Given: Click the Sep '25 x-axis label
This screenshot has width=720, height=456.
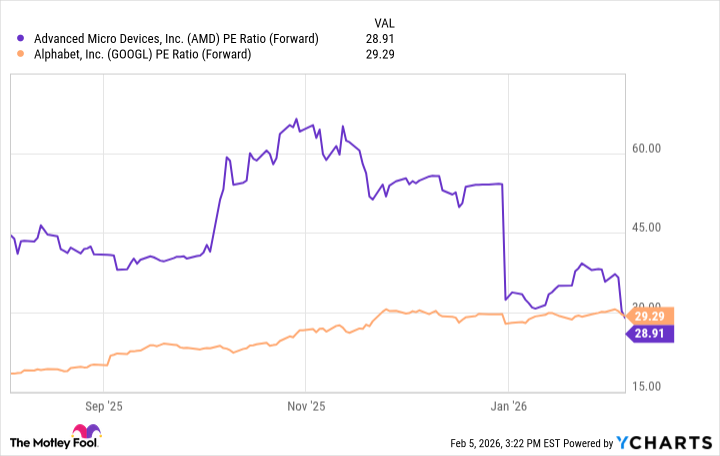Looking at the screenshot, I should 104,406.
